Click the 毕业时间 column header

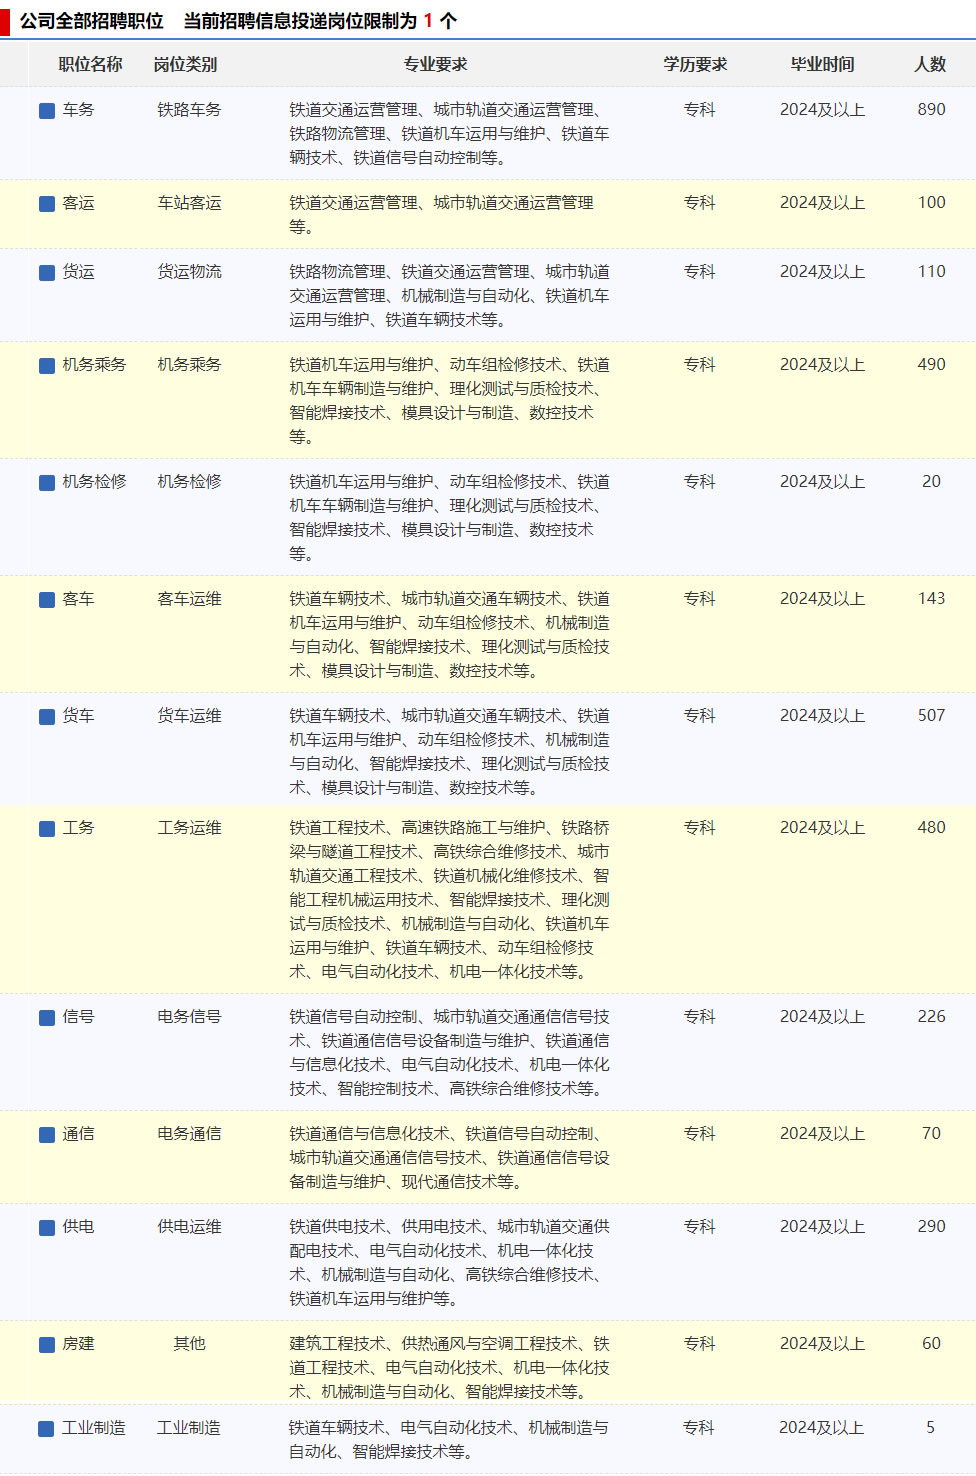tap(822, 64)
